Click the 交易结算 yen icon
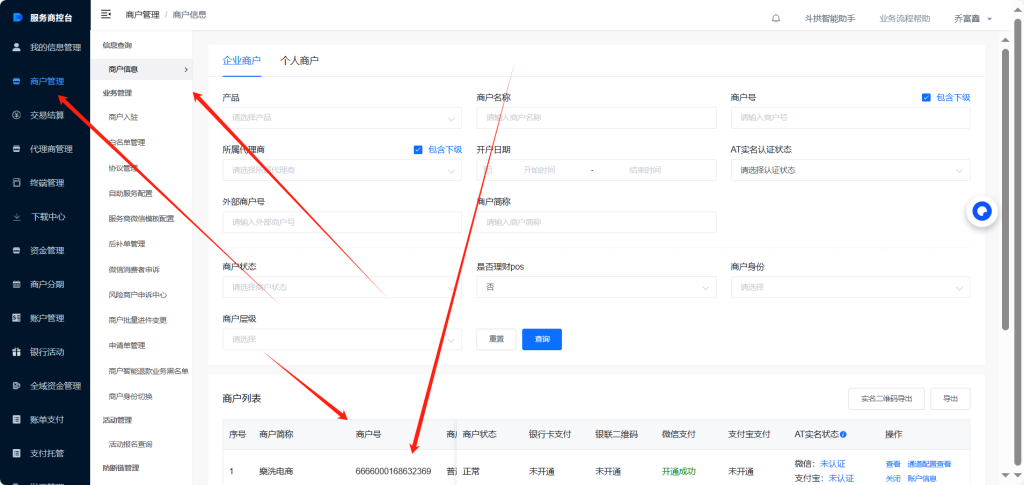 (17, 115)
